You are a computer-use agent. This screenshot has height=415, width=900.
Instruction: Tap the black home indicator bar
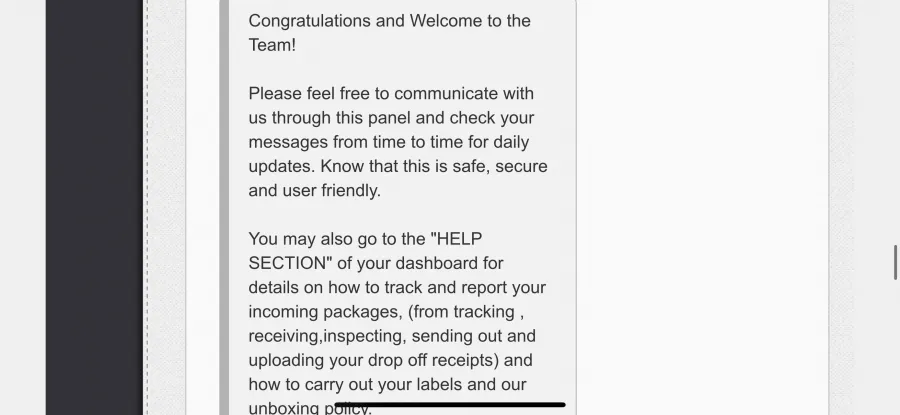tap(450, 405)
